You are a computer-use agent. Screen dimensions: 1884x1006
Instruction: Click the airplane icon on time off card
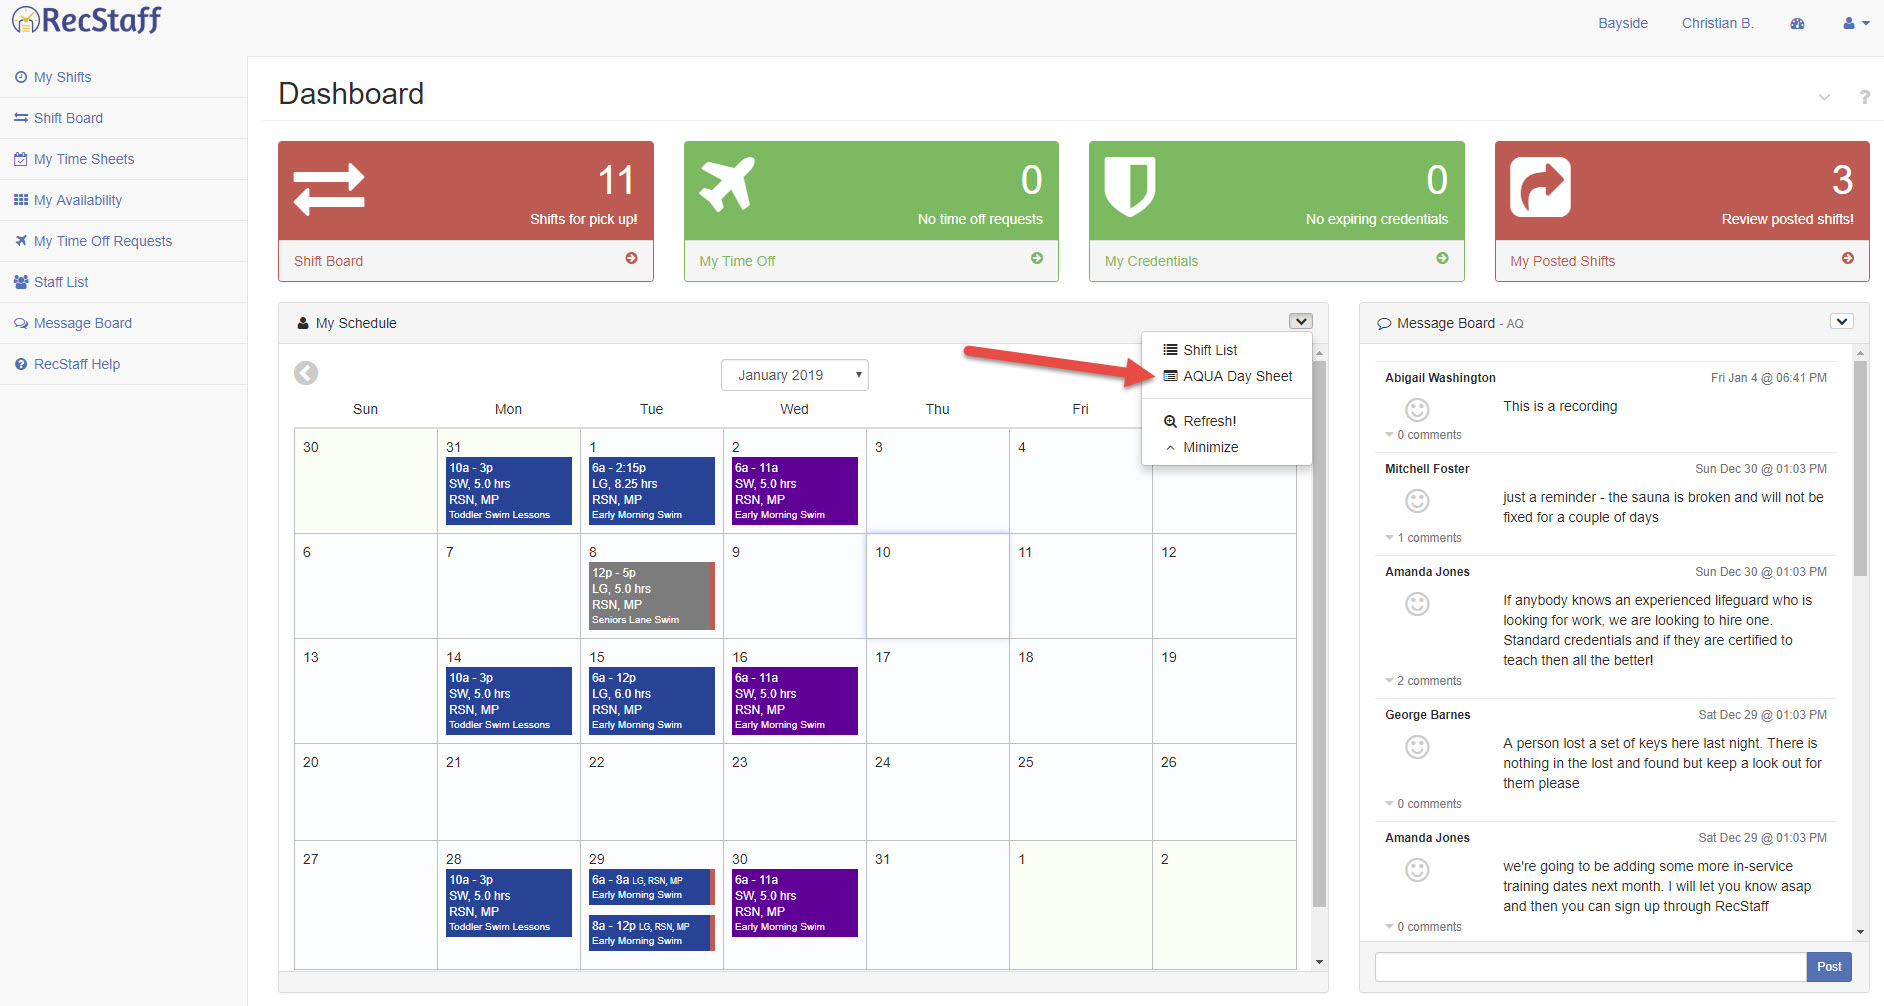(727, 184)
